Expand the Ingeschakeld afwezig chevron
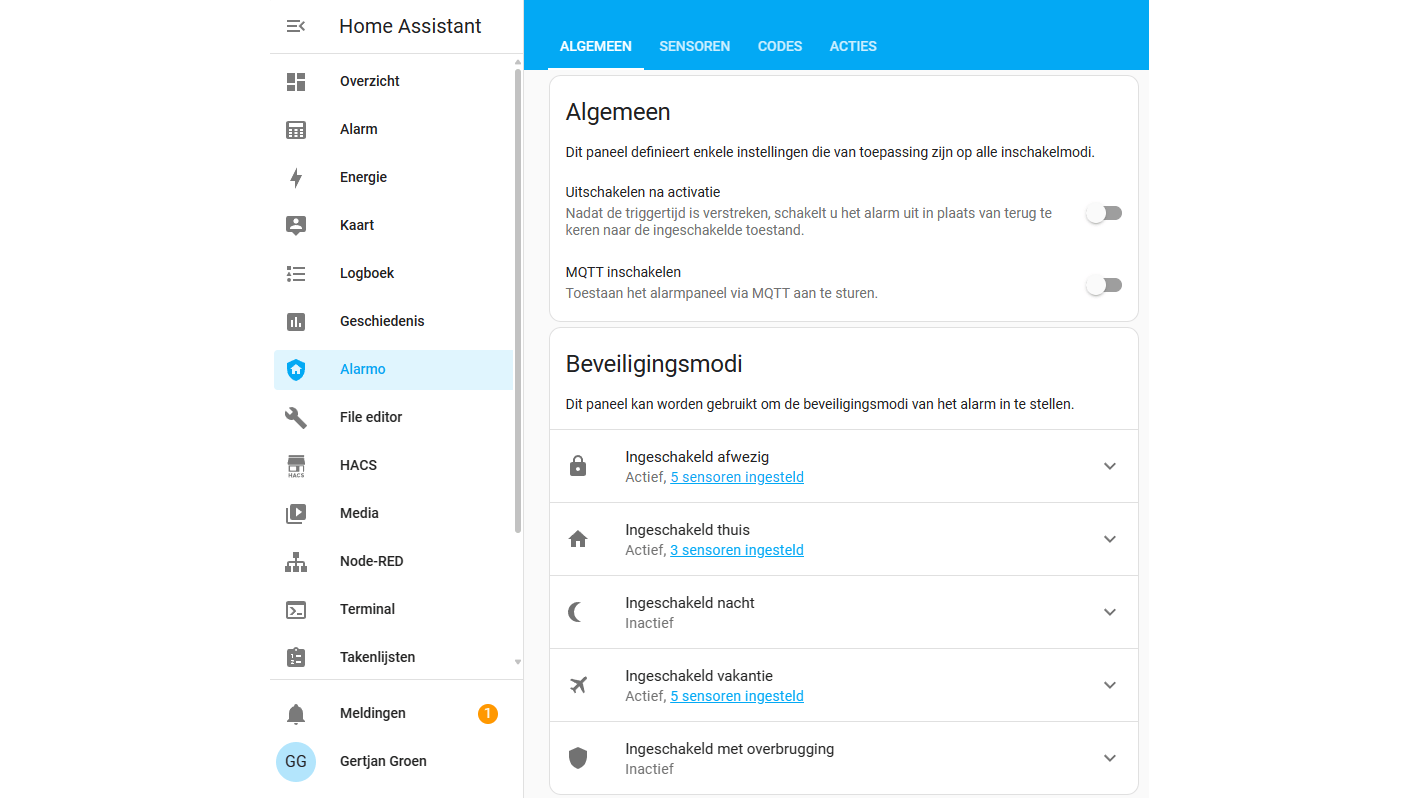1419x798 pixels. pyautogui.click(x=1110, y=466)
